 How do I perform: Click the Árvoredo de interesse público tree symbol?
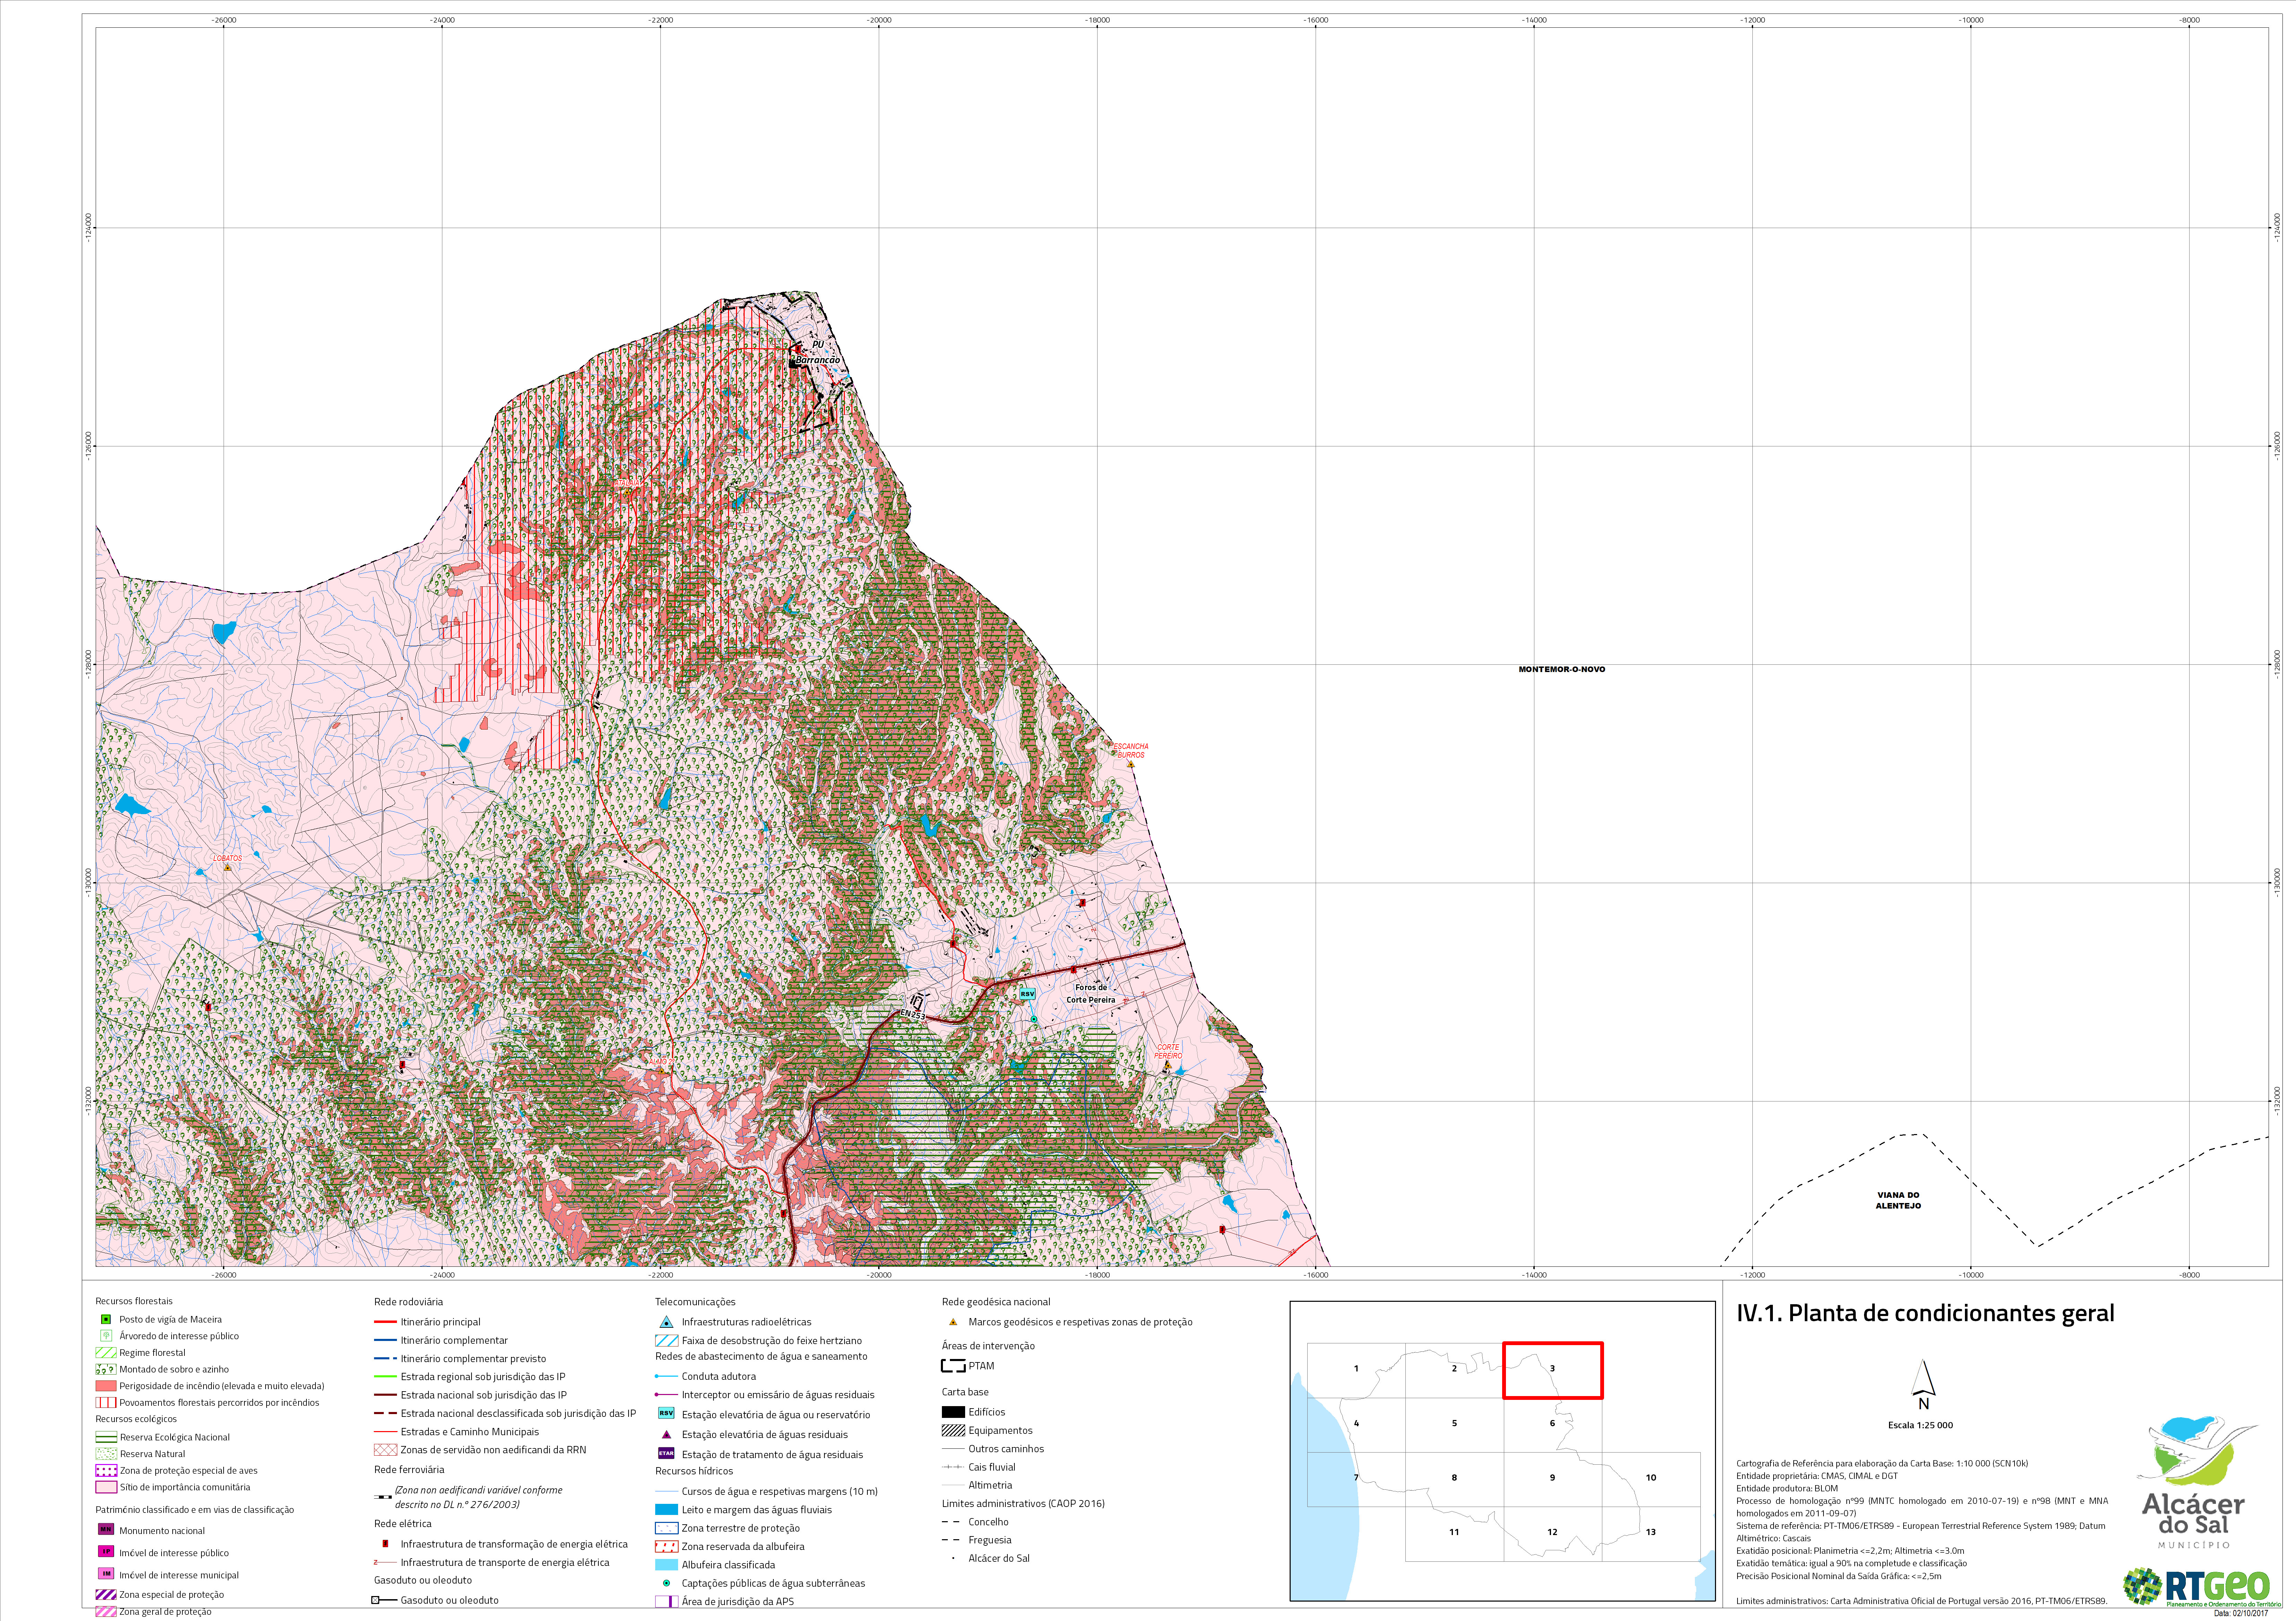[x=106, y=1336]
